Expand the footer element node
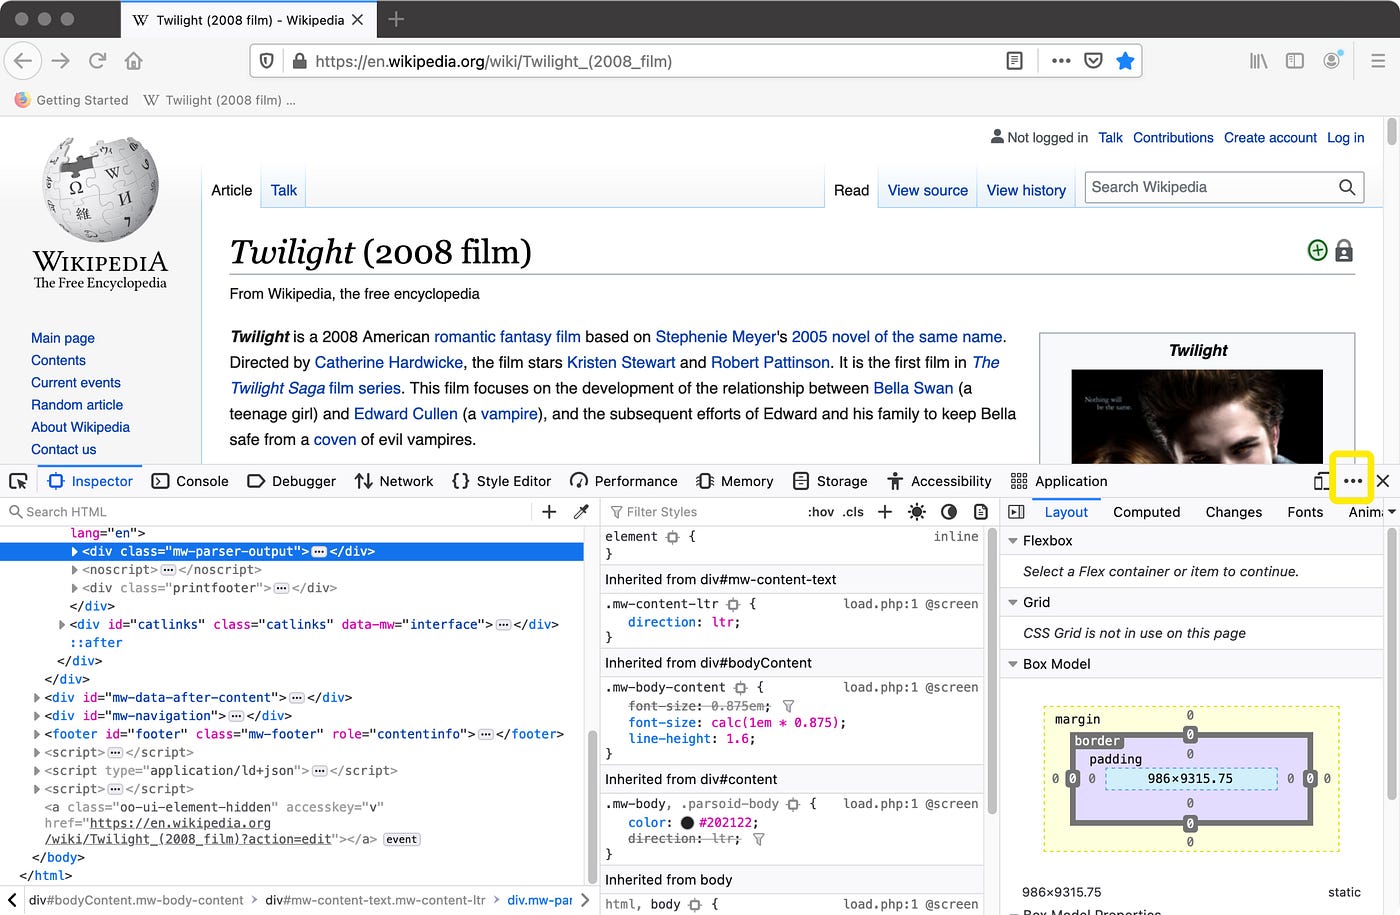The height and width of the screenshot is (915, 1400). coord(38,734)
